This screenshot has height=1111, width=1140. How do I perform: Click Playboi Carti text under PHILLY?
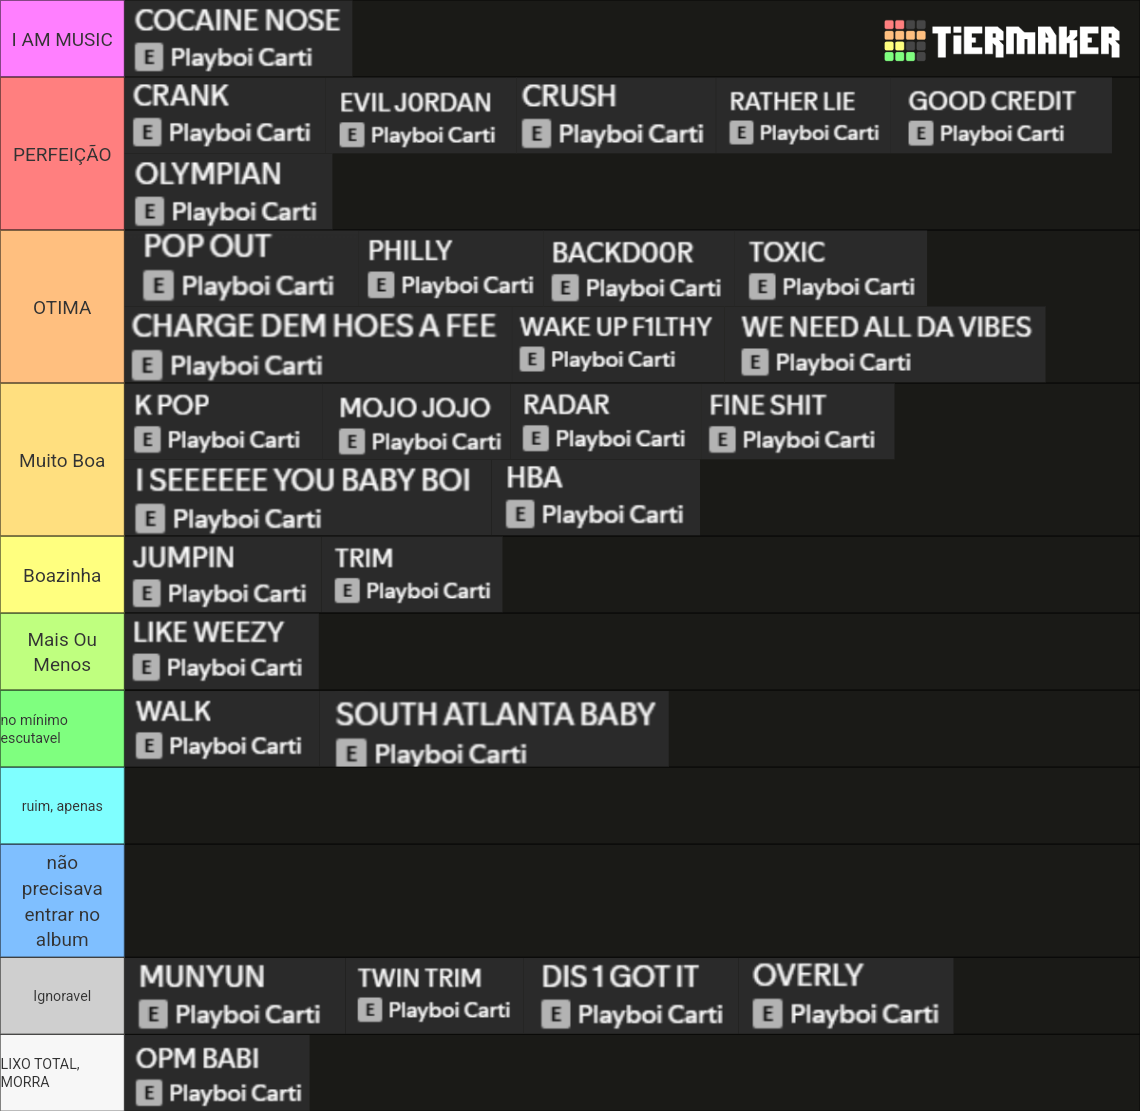467,285
